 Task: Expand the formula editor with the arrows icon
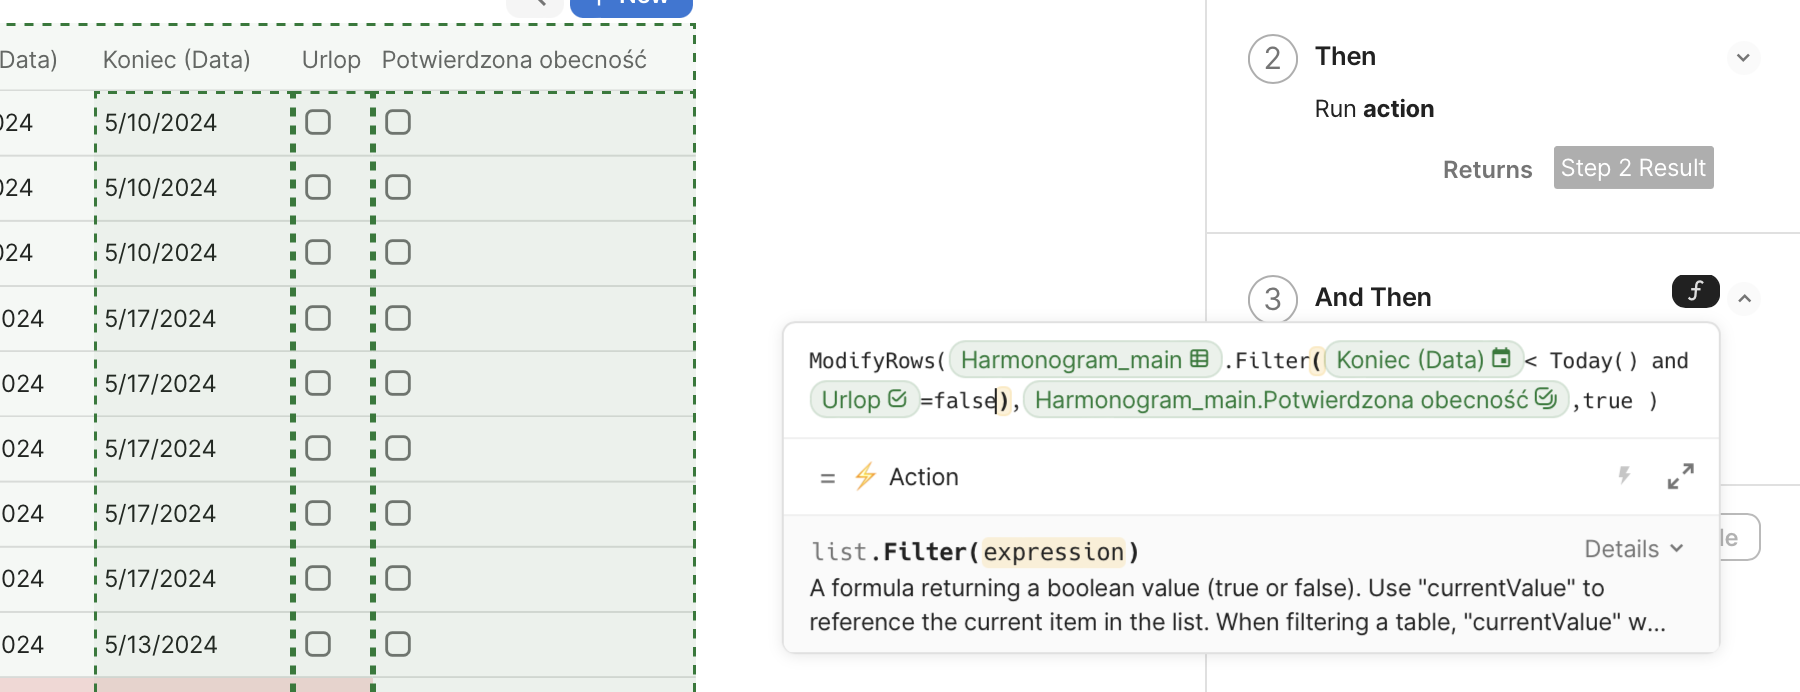coord(1680,476)
